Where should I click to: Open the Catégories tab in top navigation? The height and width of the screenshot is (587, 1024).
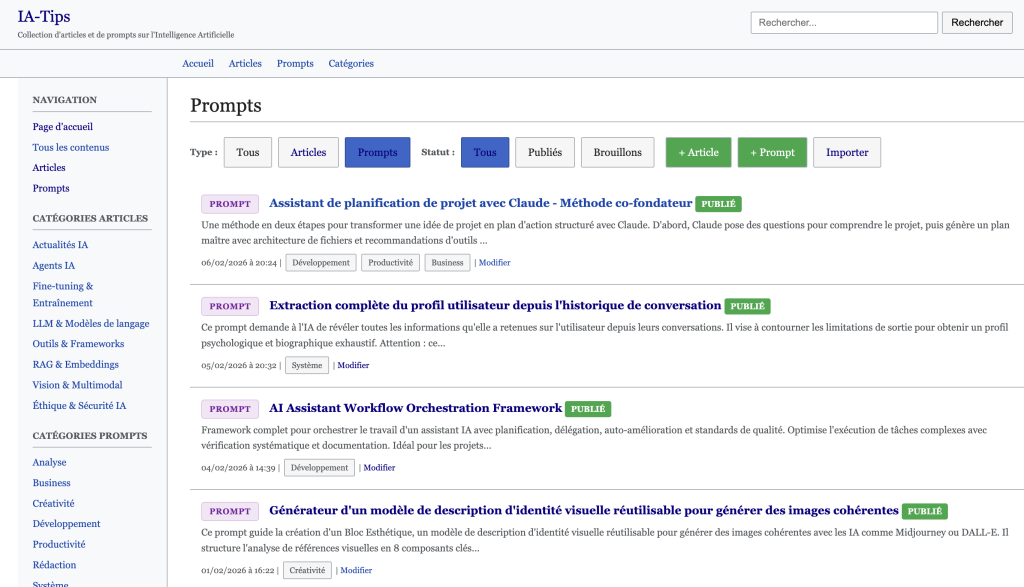(x=351, y=63)
